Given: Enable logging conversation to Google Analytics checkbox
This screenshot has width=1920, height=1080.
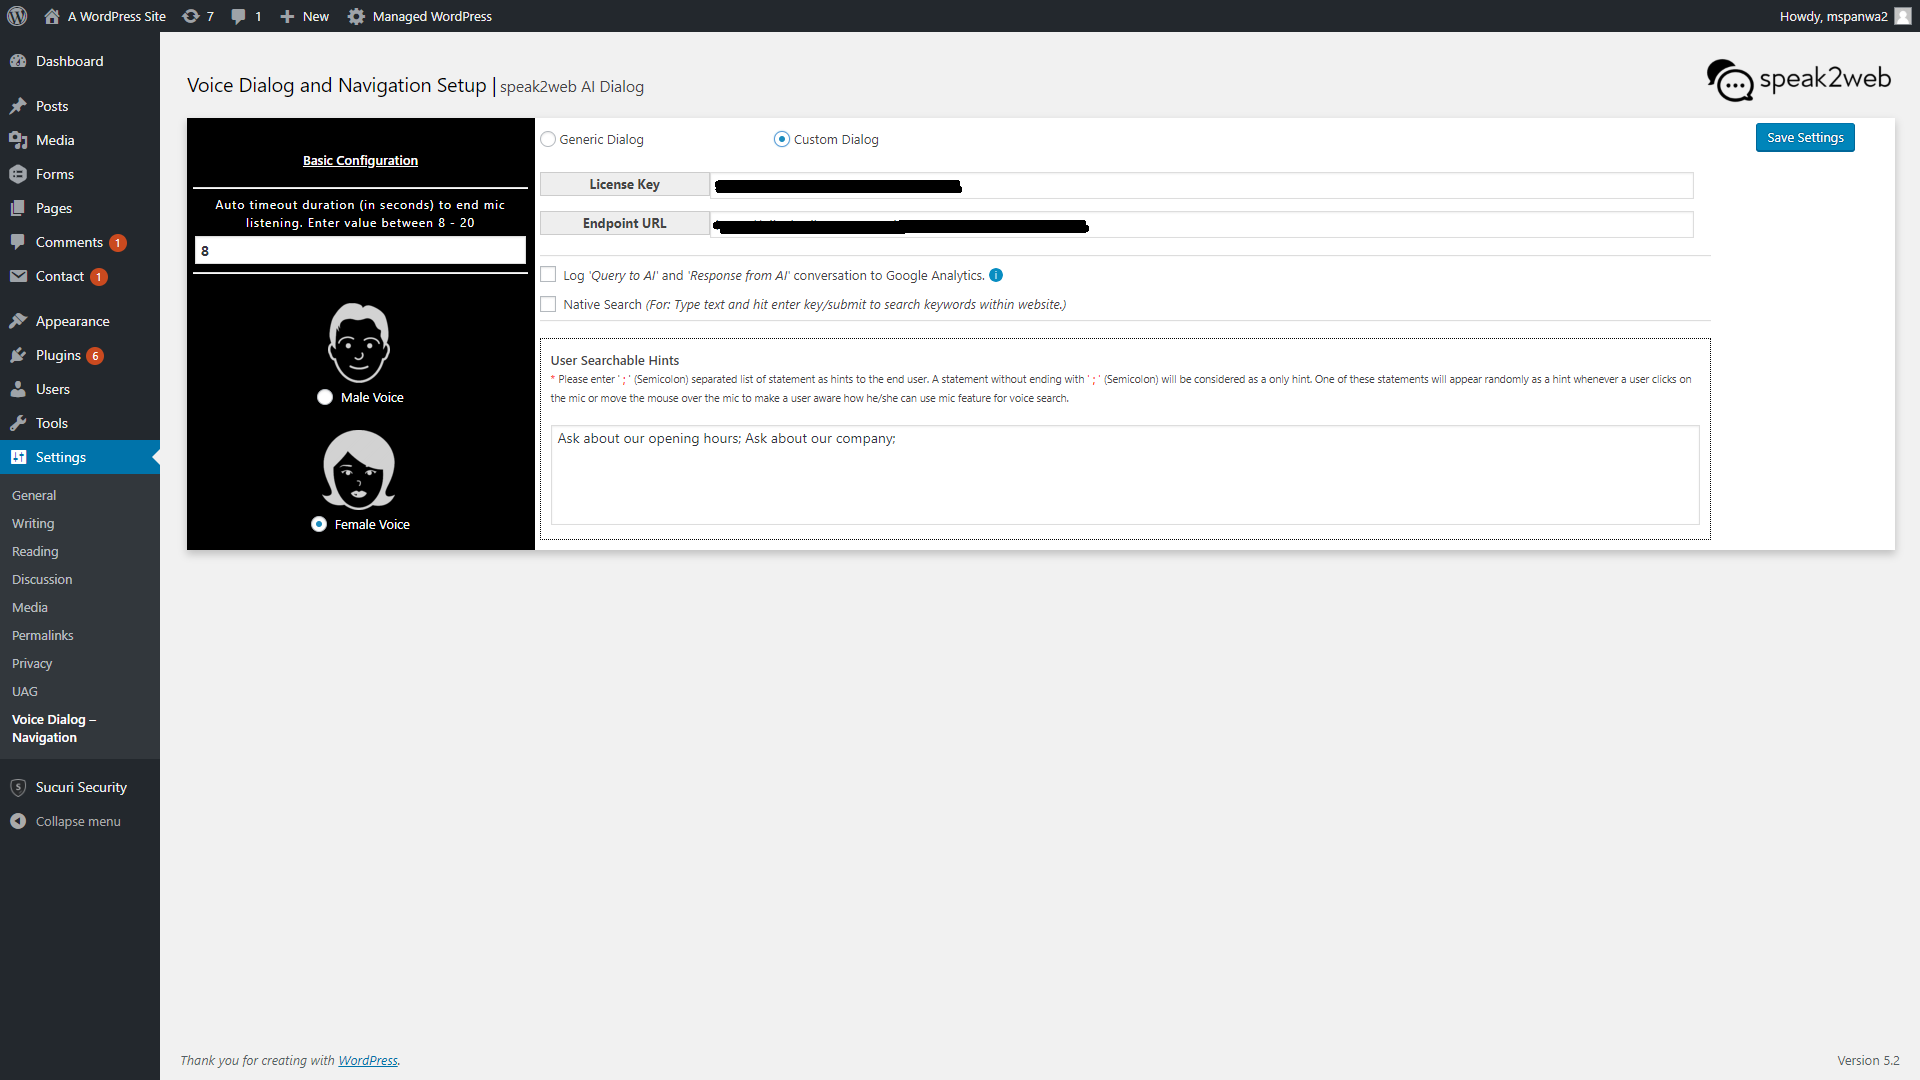Looking at the screenshot, I should point(548,275).
